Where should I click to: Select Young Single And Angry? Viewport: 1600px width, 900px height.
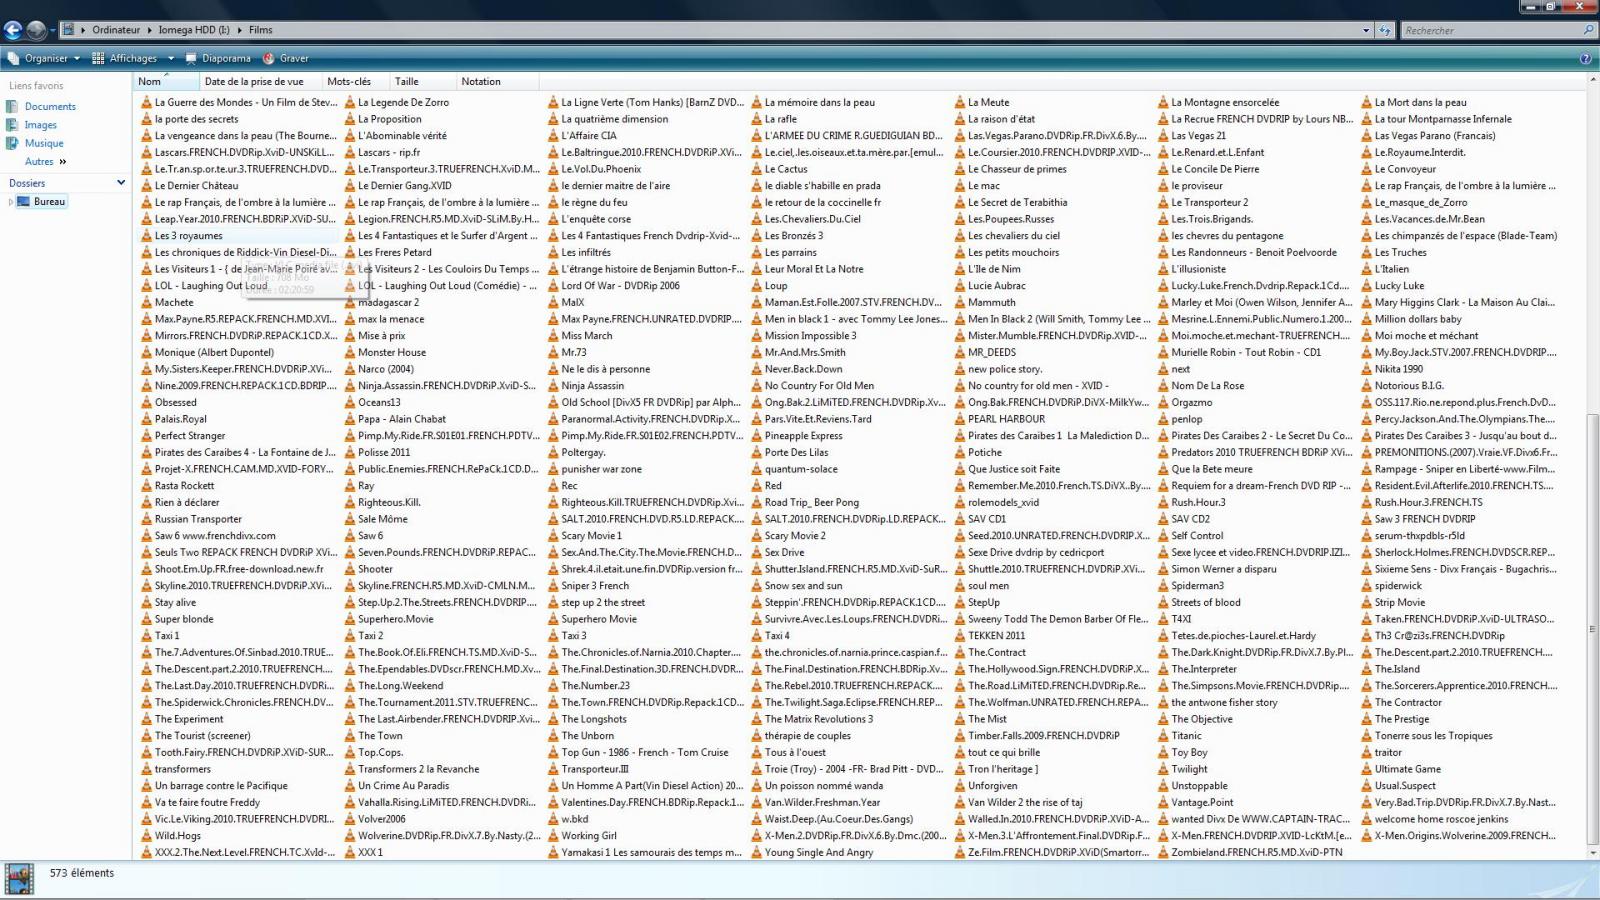(x=819, y=852)
